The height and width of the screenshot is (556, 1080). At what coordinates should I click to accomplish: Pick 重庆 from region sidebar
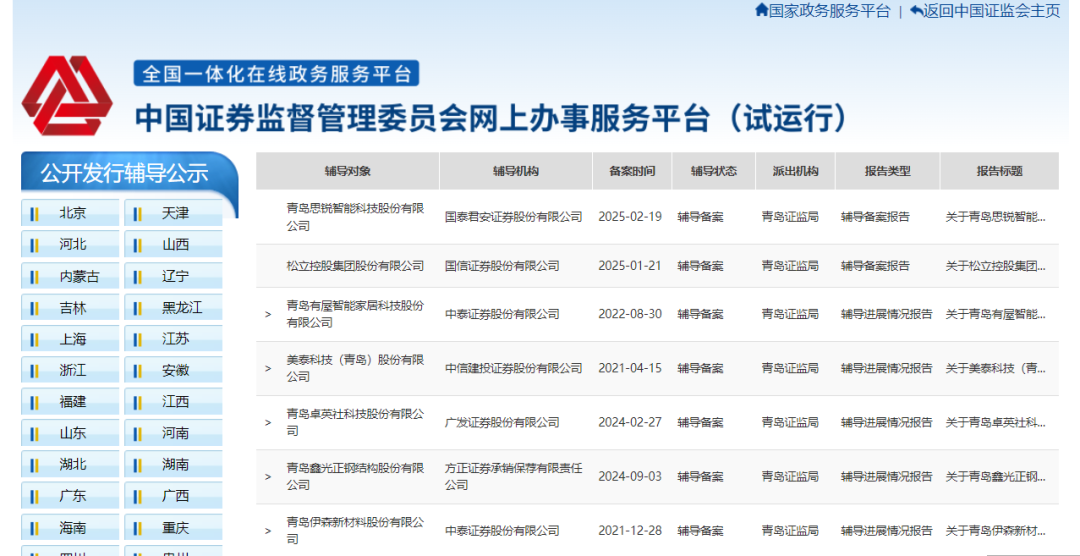click(x=174, y=528)
